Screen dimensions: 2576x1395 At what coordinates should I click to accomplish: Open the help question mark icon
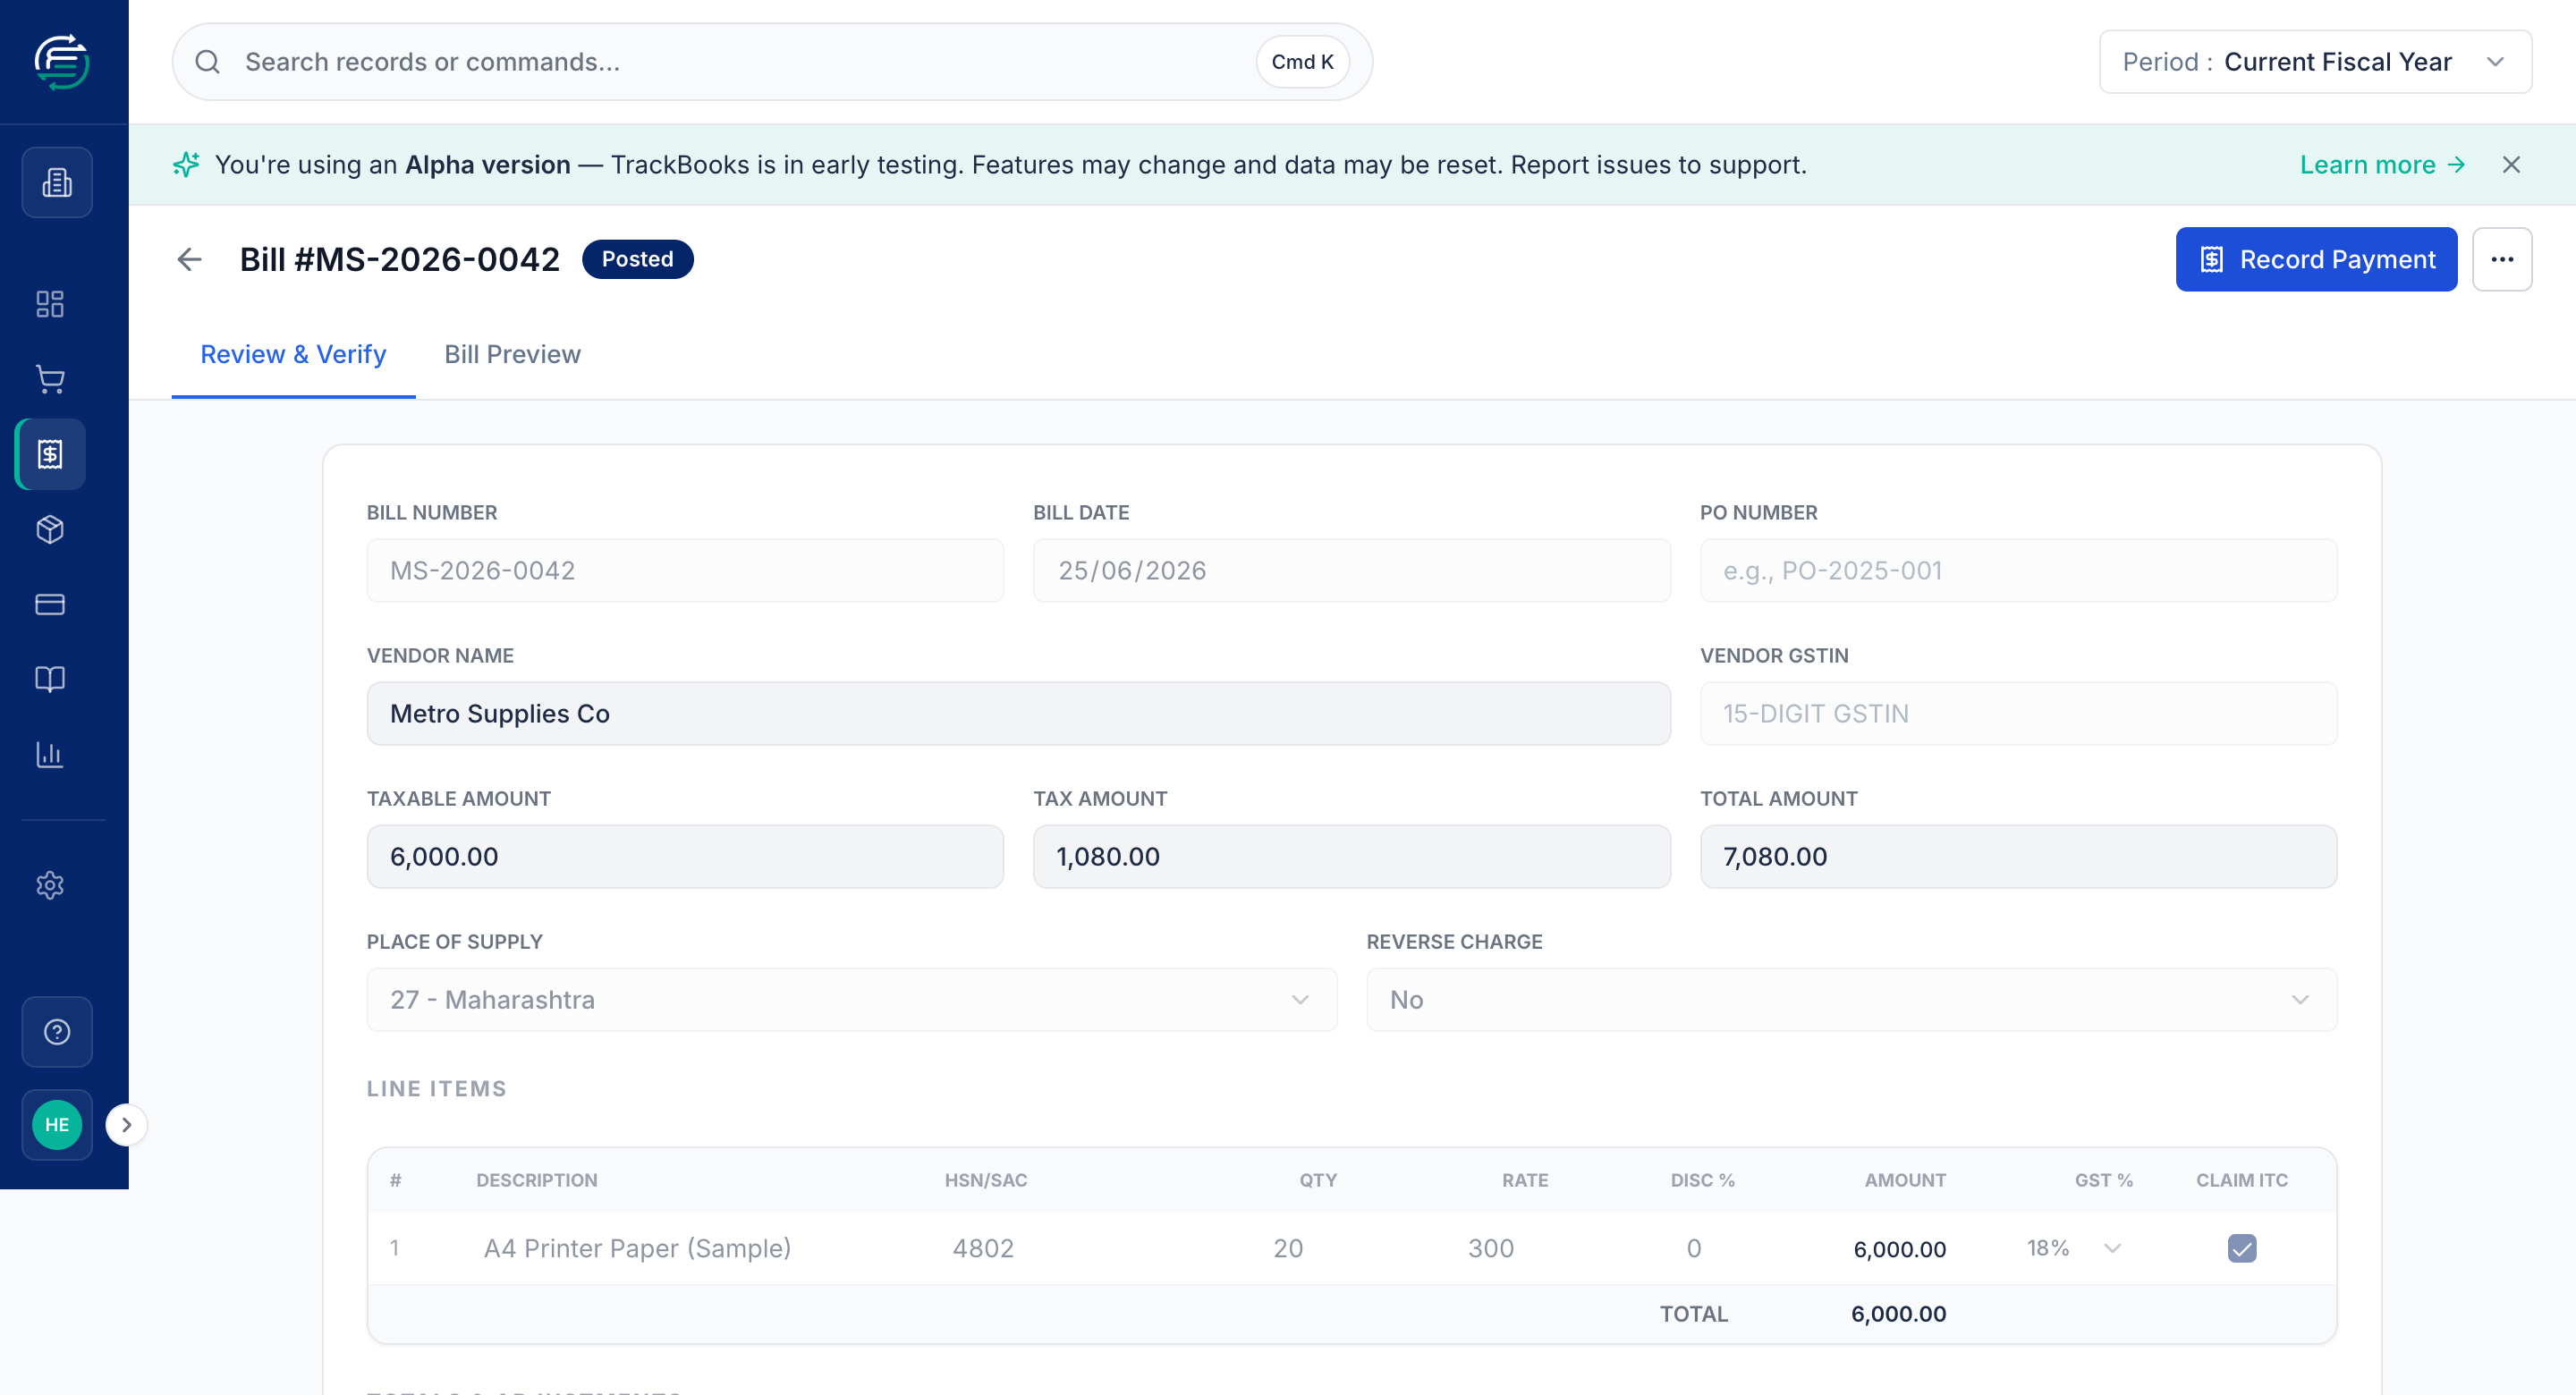point(57,1032)
